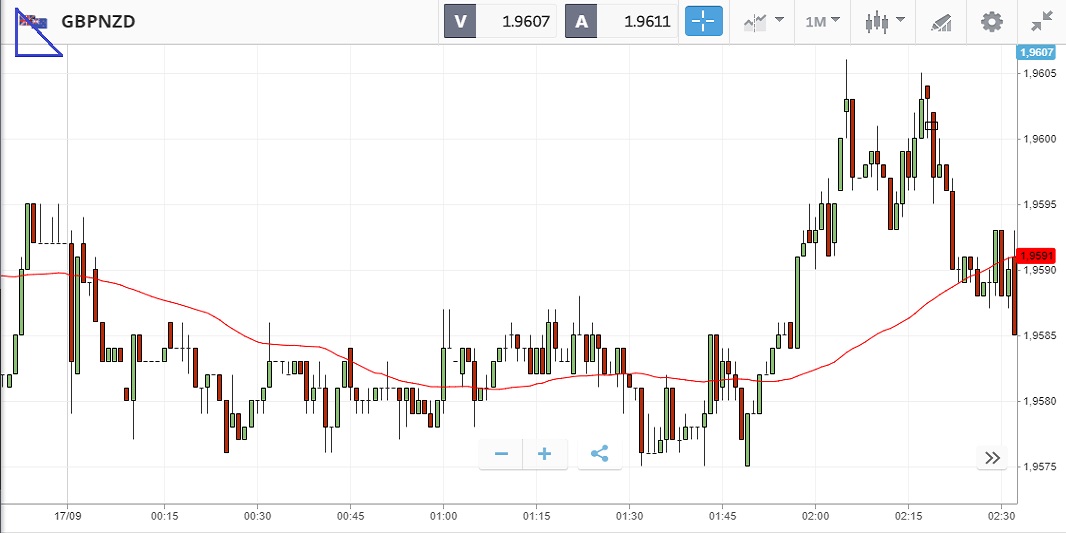1066x533 pixels.
Task: Zoom out the chart with minus button
Action: click(501, 454)
